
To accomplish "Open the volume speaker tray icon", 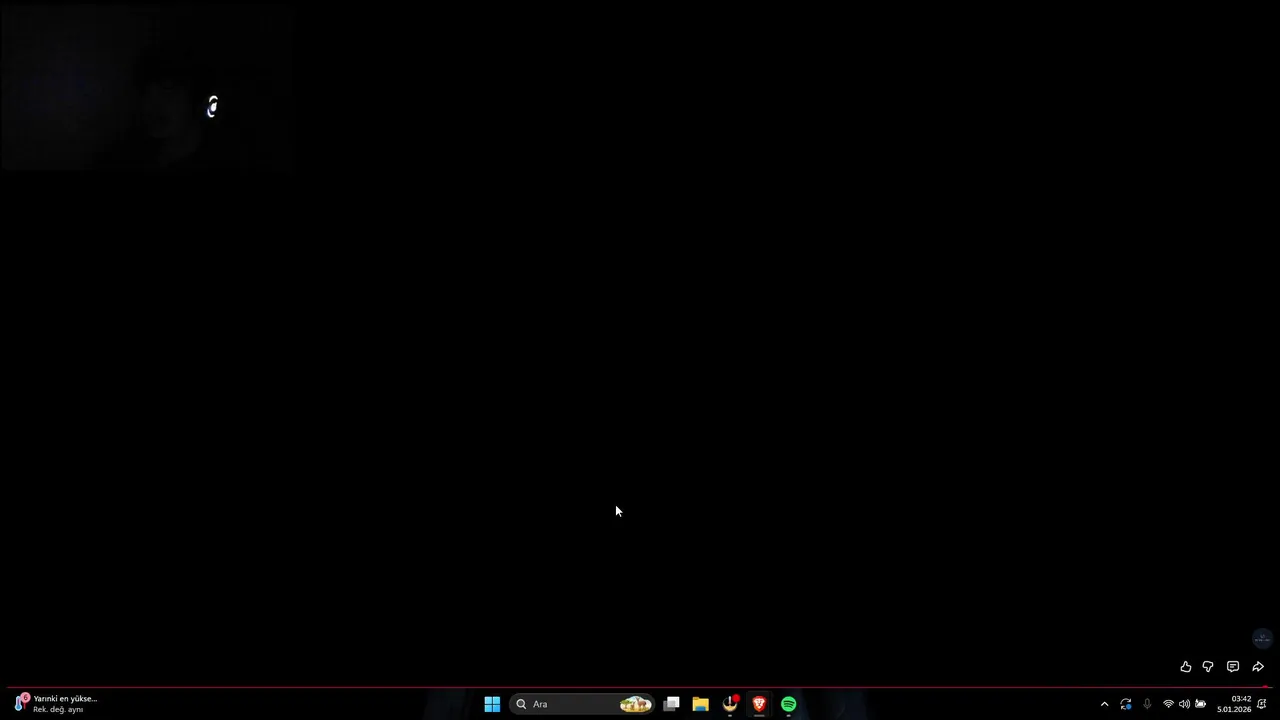I will [x=1184, y=704].
